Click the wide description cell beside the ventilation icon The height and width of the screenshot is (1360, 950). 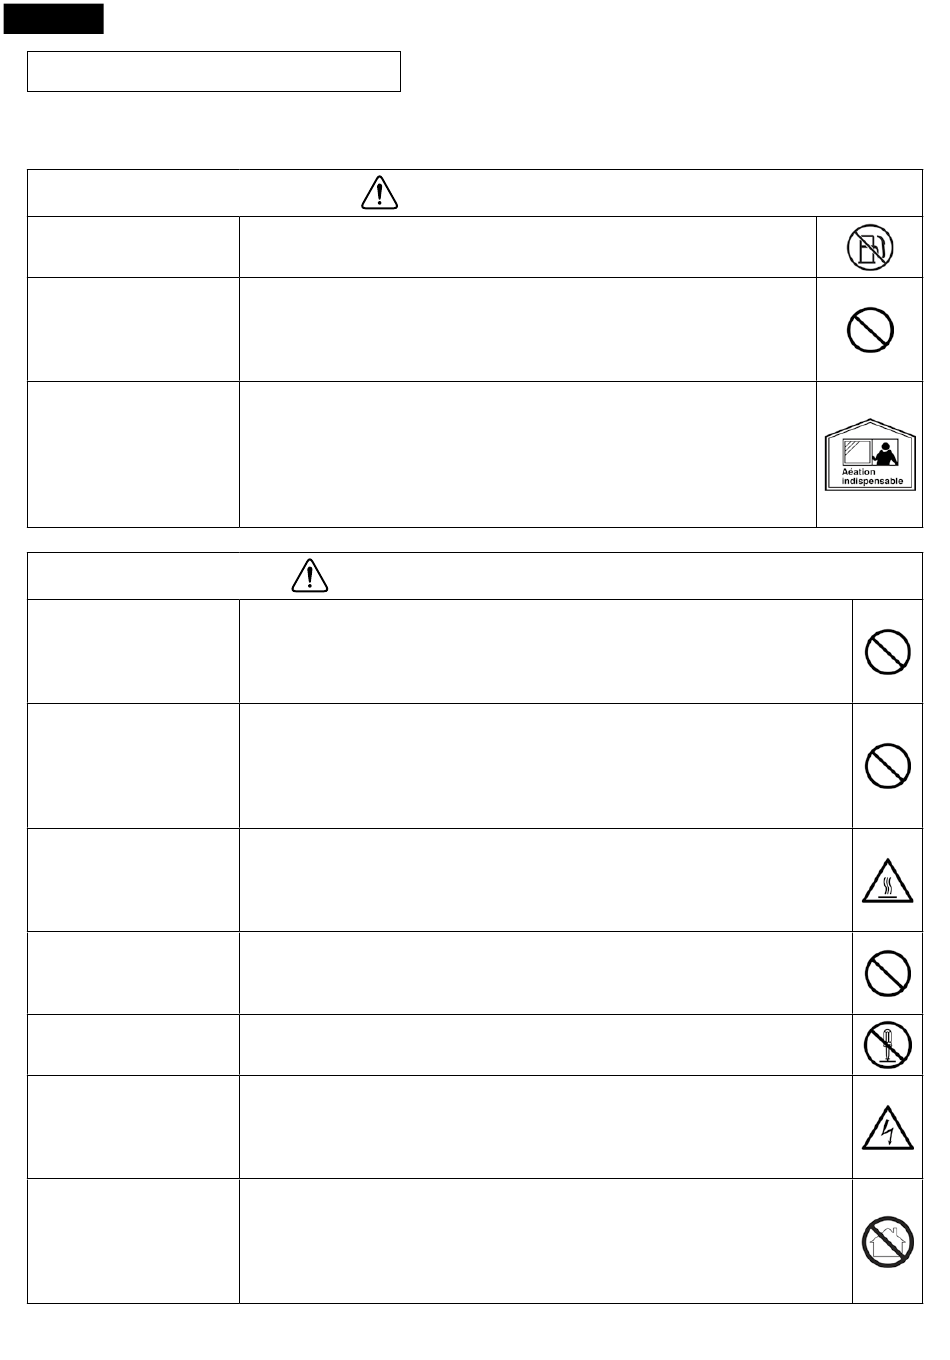pos(528,454)
